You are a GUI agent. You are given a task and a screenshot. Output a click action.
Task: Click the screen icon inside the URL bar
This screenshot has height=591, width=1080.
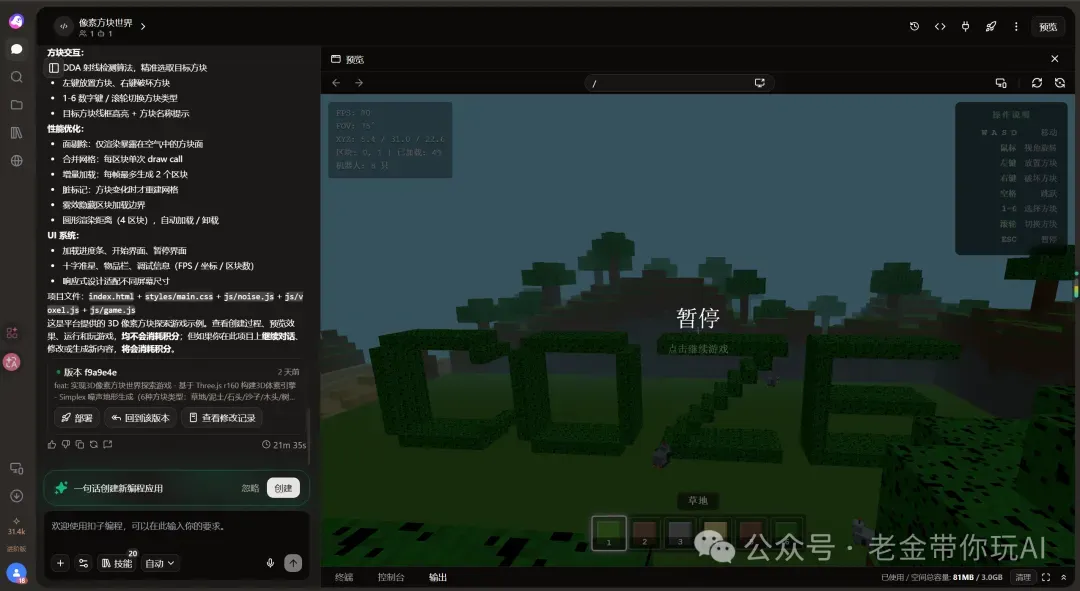click(x=760, y=83)
